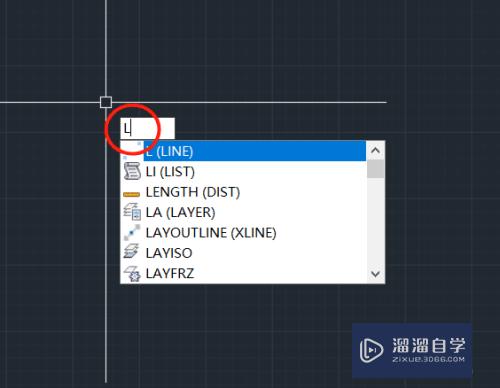Viewport: 500px width, 388px height.
Task: Select the LAYISO command entry
Action: [x=243, y=253]
